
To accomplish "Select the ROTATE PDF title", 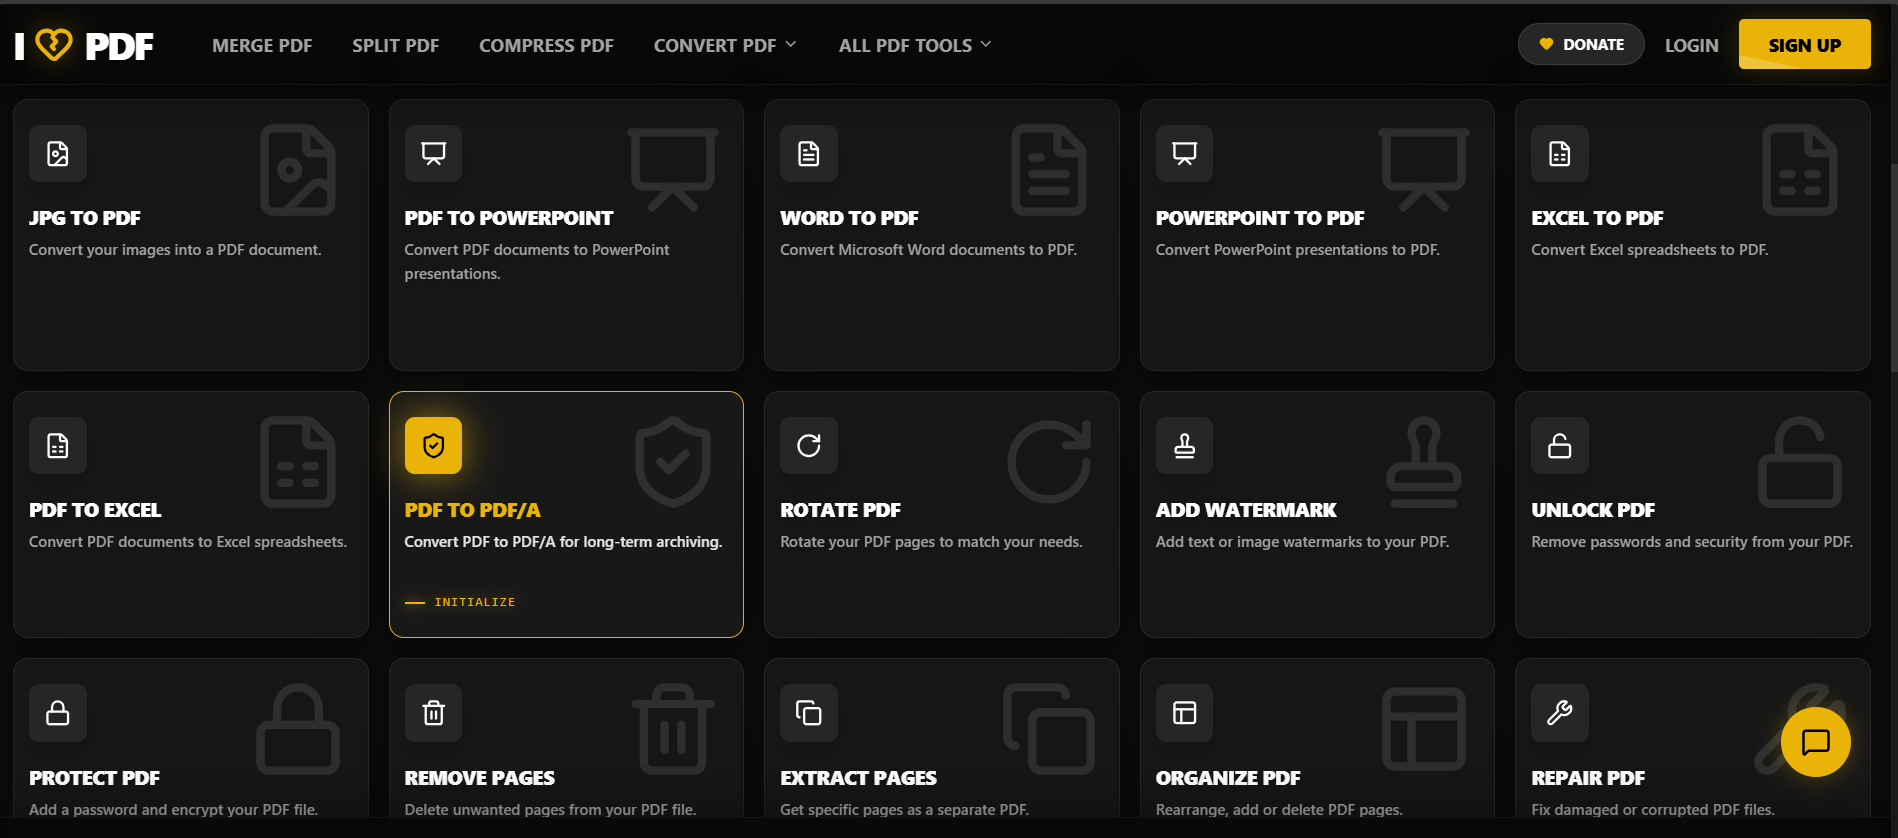I will tap(840, 510).
